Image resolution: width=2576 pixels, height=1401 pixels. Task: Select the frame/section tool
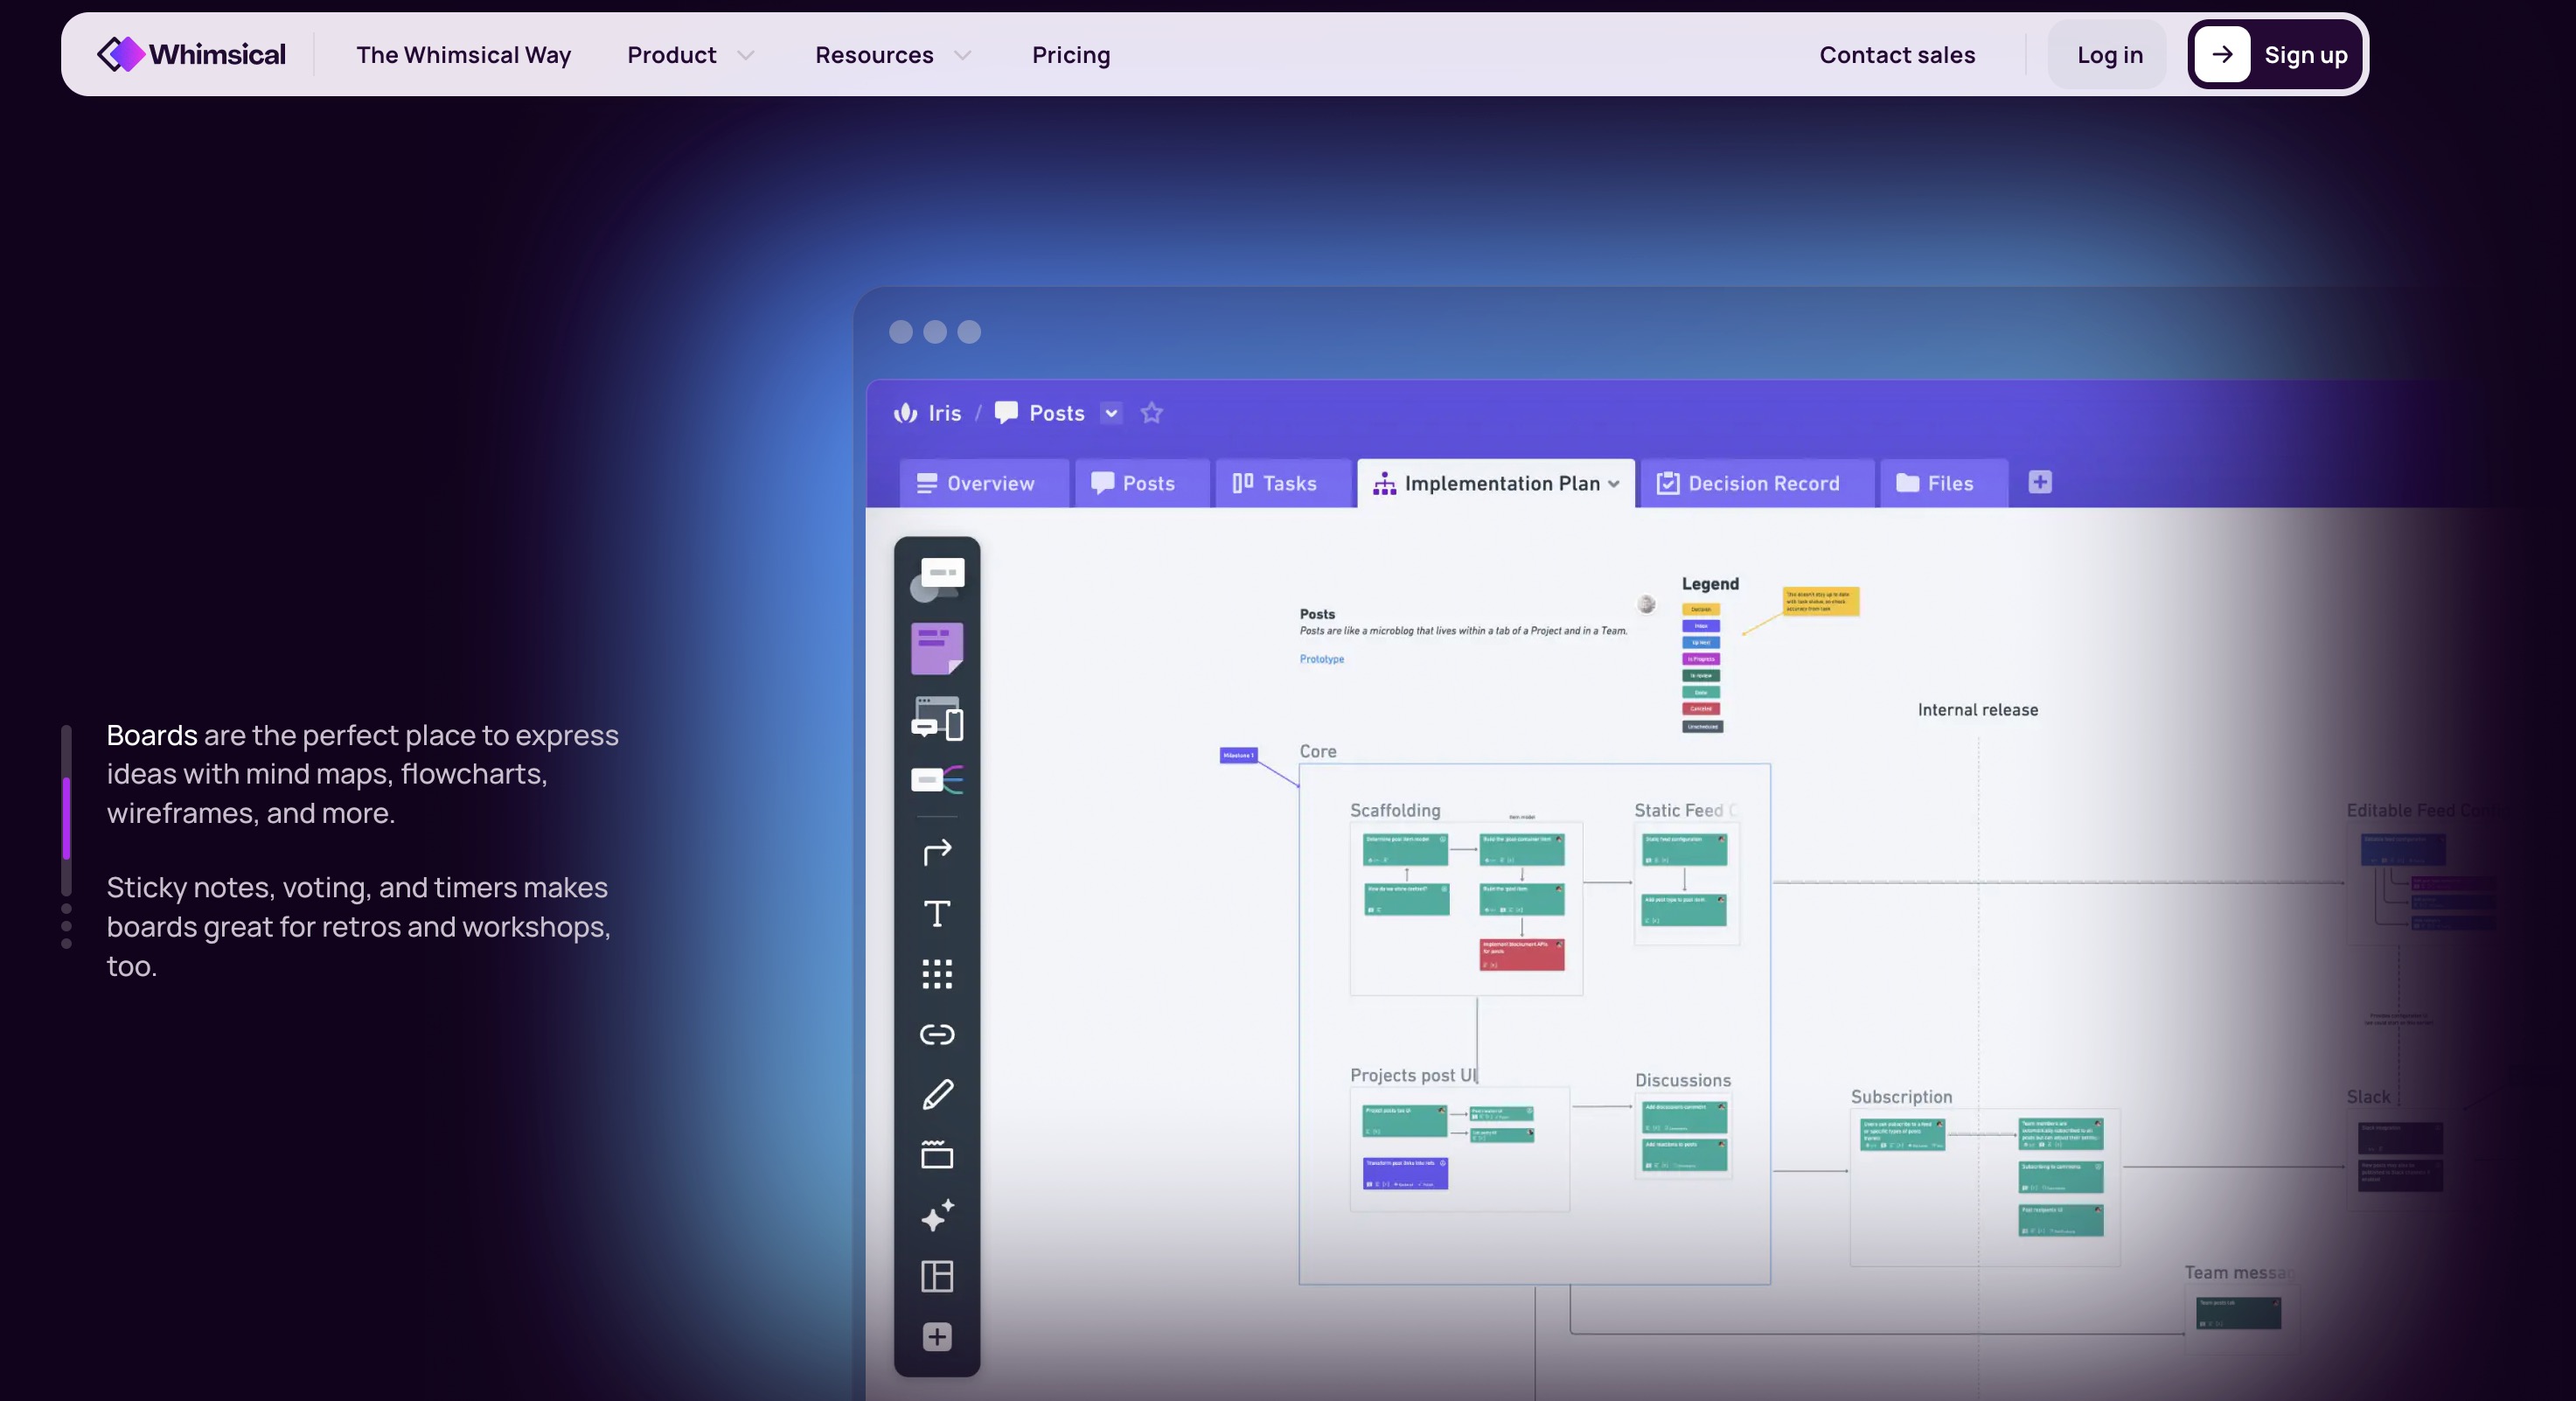click(x=937, y=1155)
